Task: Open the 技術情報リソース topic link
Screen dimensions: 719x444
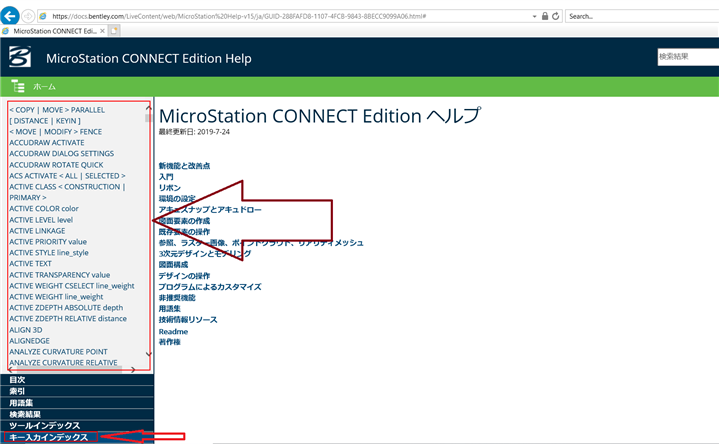Action: [x=188, y=320]
